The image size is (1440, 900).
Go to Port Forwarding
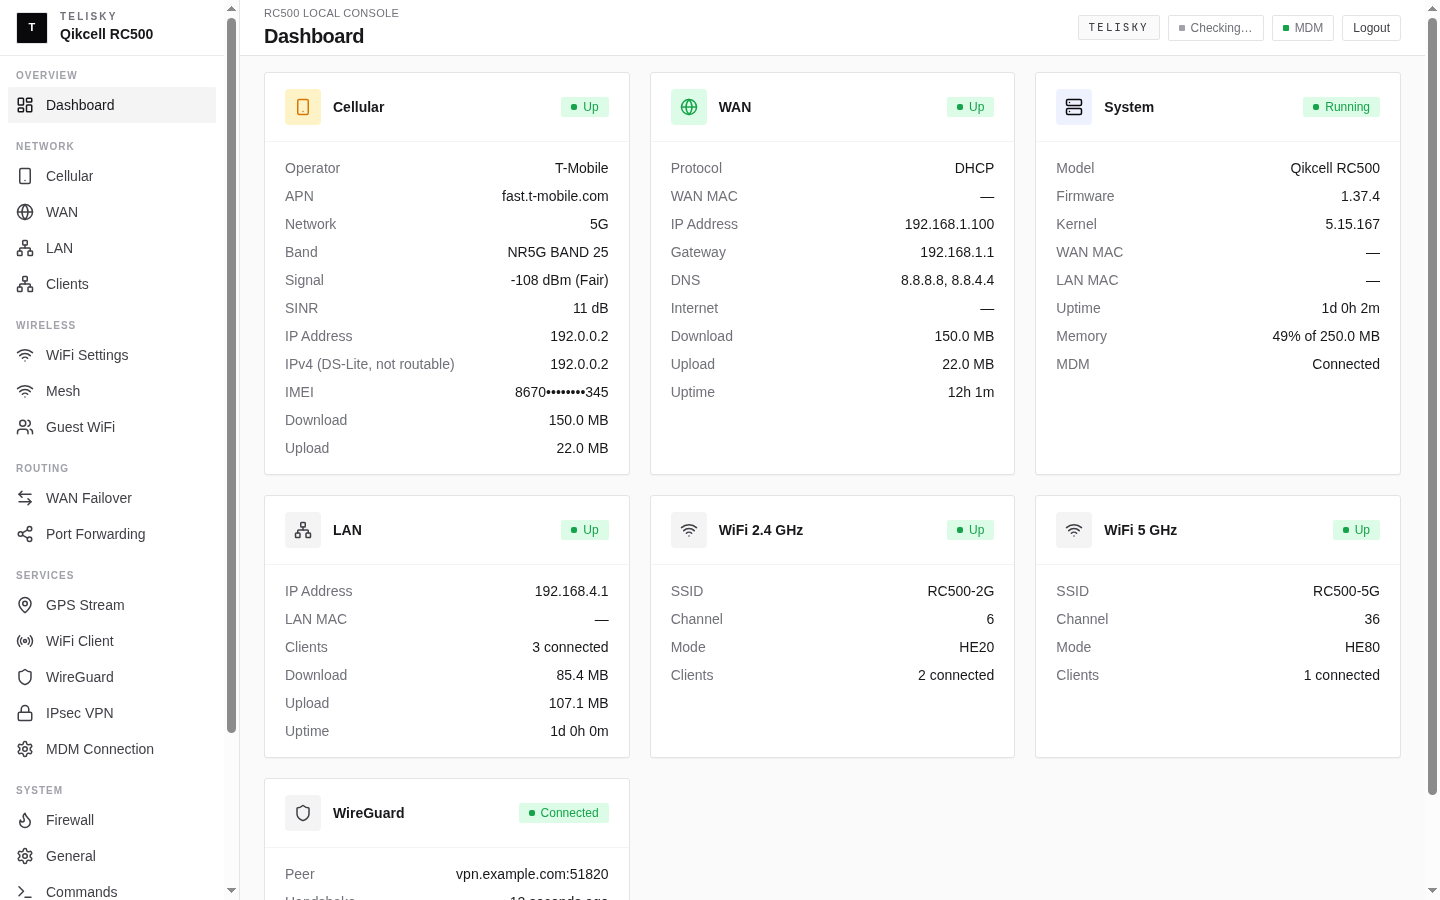tap(112, 534)
